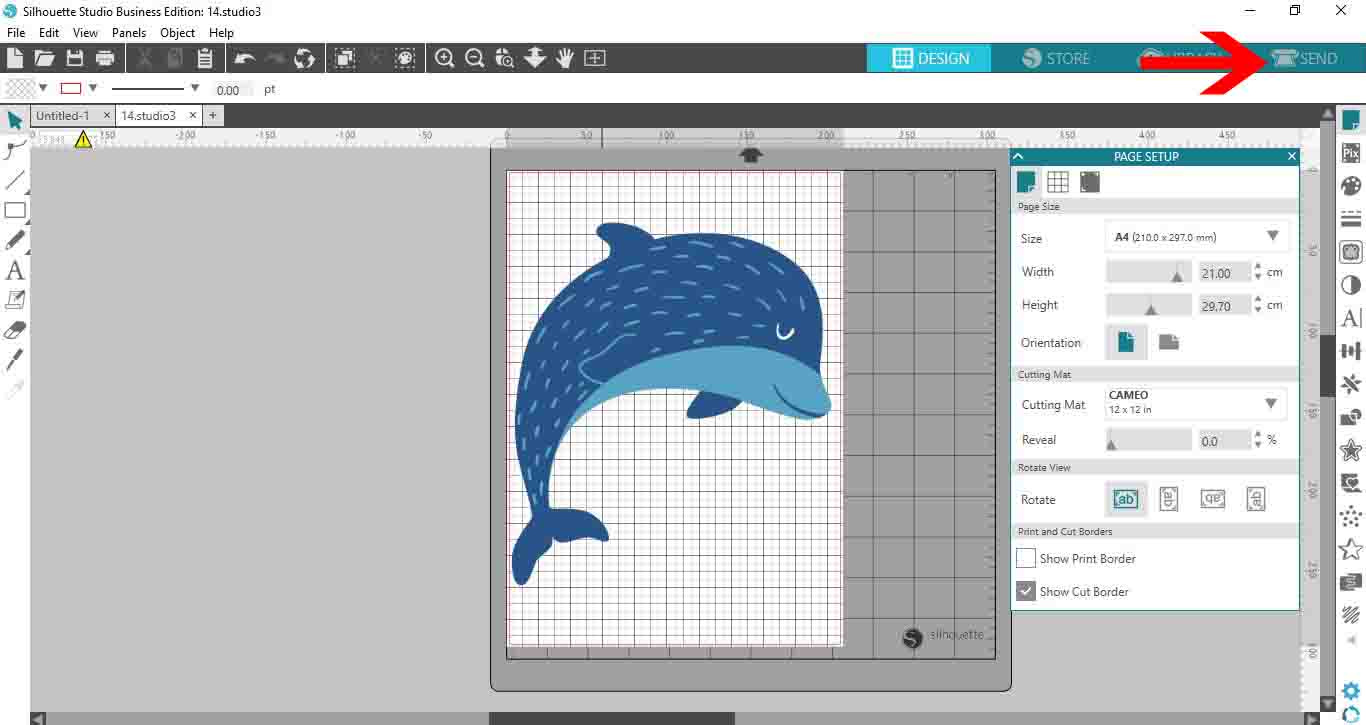Open the Grid Settings sub-tab
This screenshot has height=725, width=1366.
coord(1058,182)
